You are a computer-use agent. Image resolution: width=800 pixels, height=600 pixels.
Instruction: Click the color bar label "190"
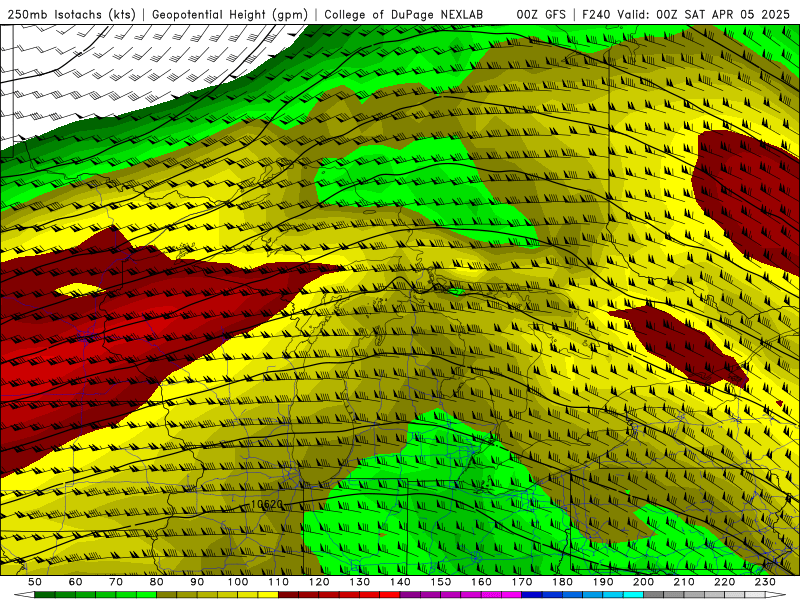603,582
